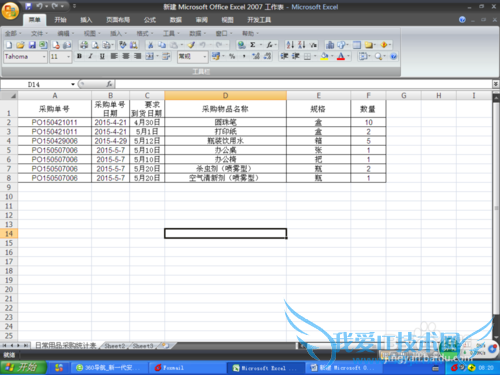Click inside the Name Box field
This screenshot has height=375, width=500.
[x=36, y=84]
